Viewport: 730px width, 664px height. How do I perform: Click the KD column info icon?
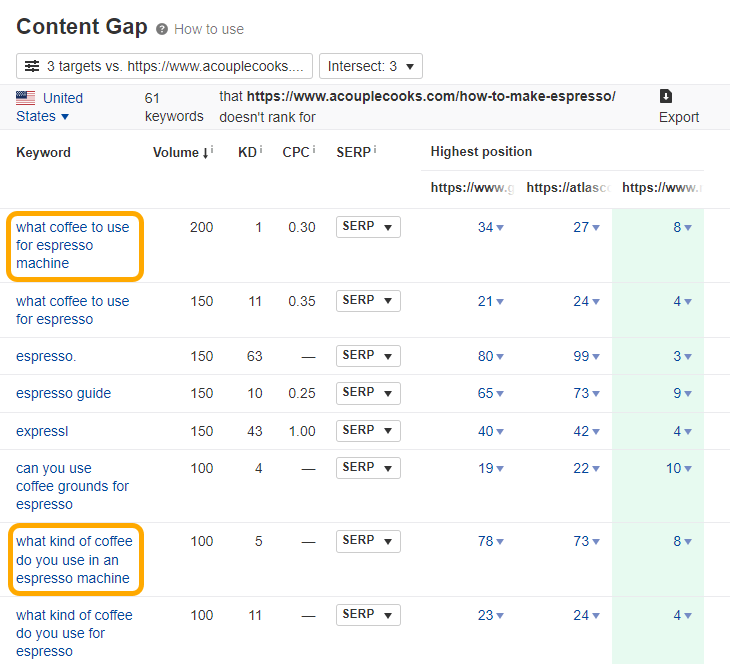[260, 150]
